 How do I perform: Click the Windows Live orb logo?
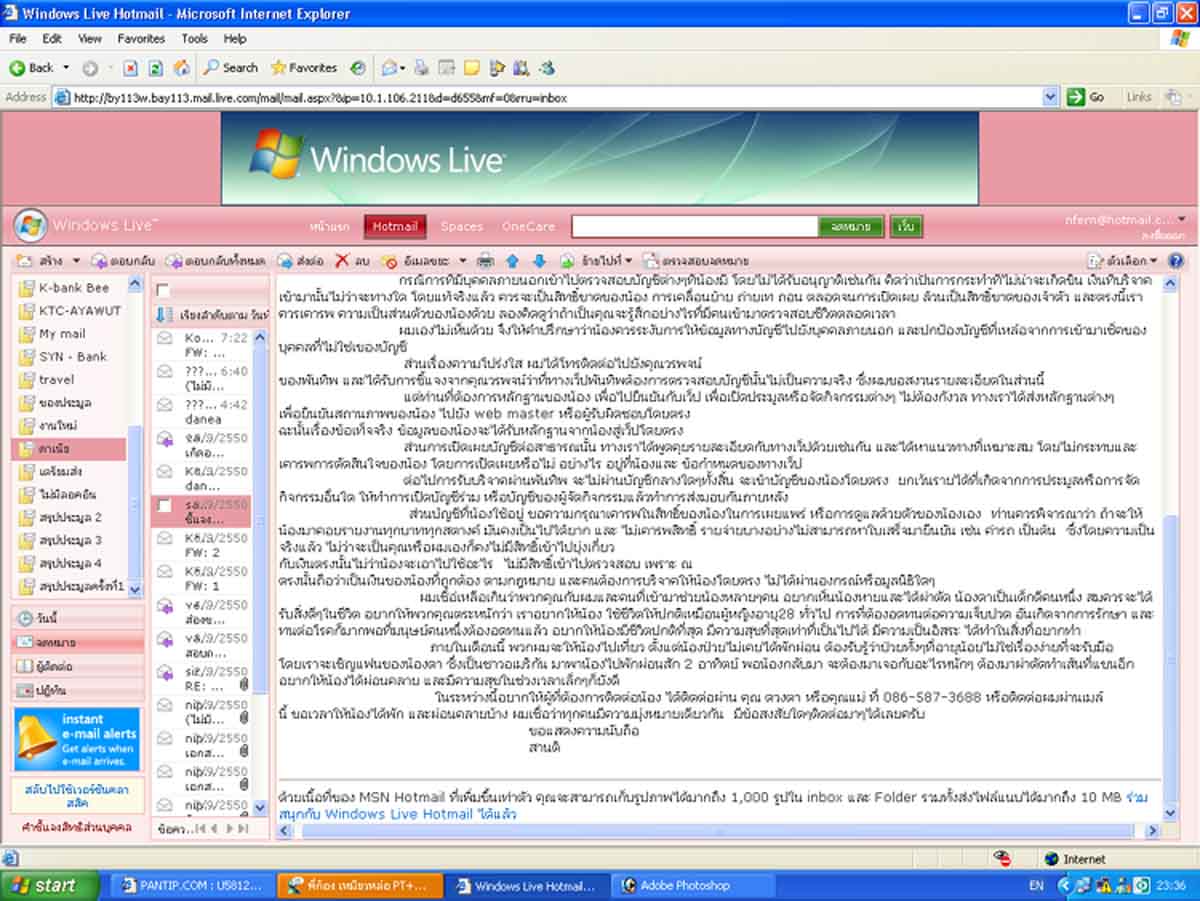[30, 225]
